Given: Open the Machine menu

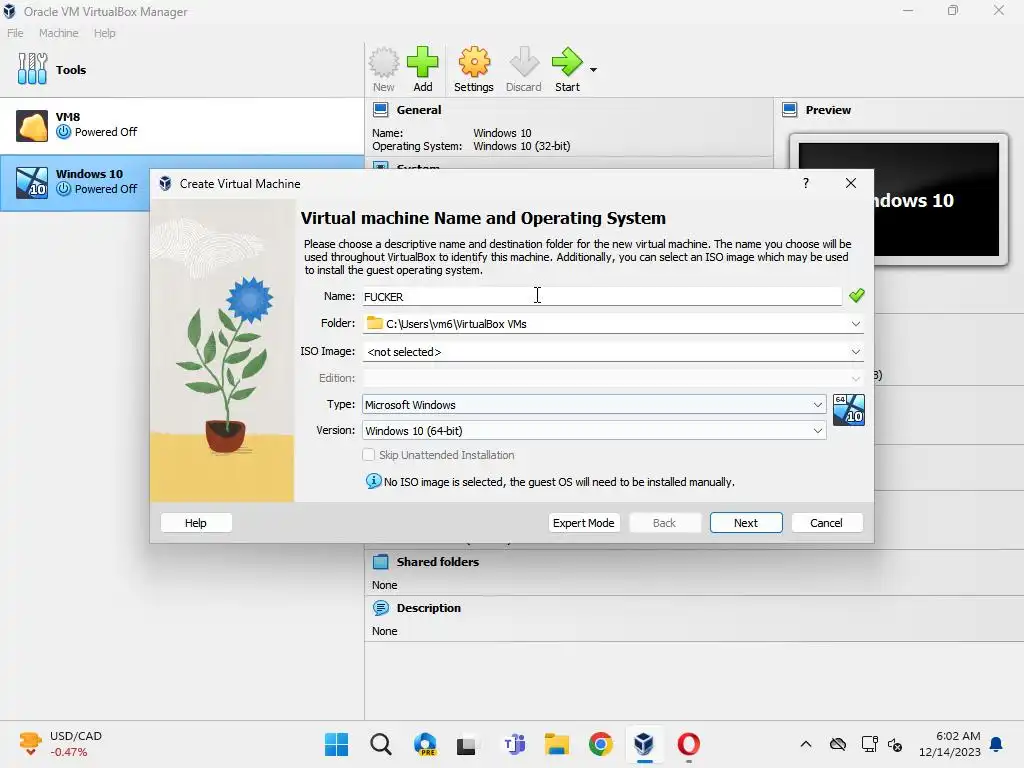Looking at the screenshot, I should 59,33.
